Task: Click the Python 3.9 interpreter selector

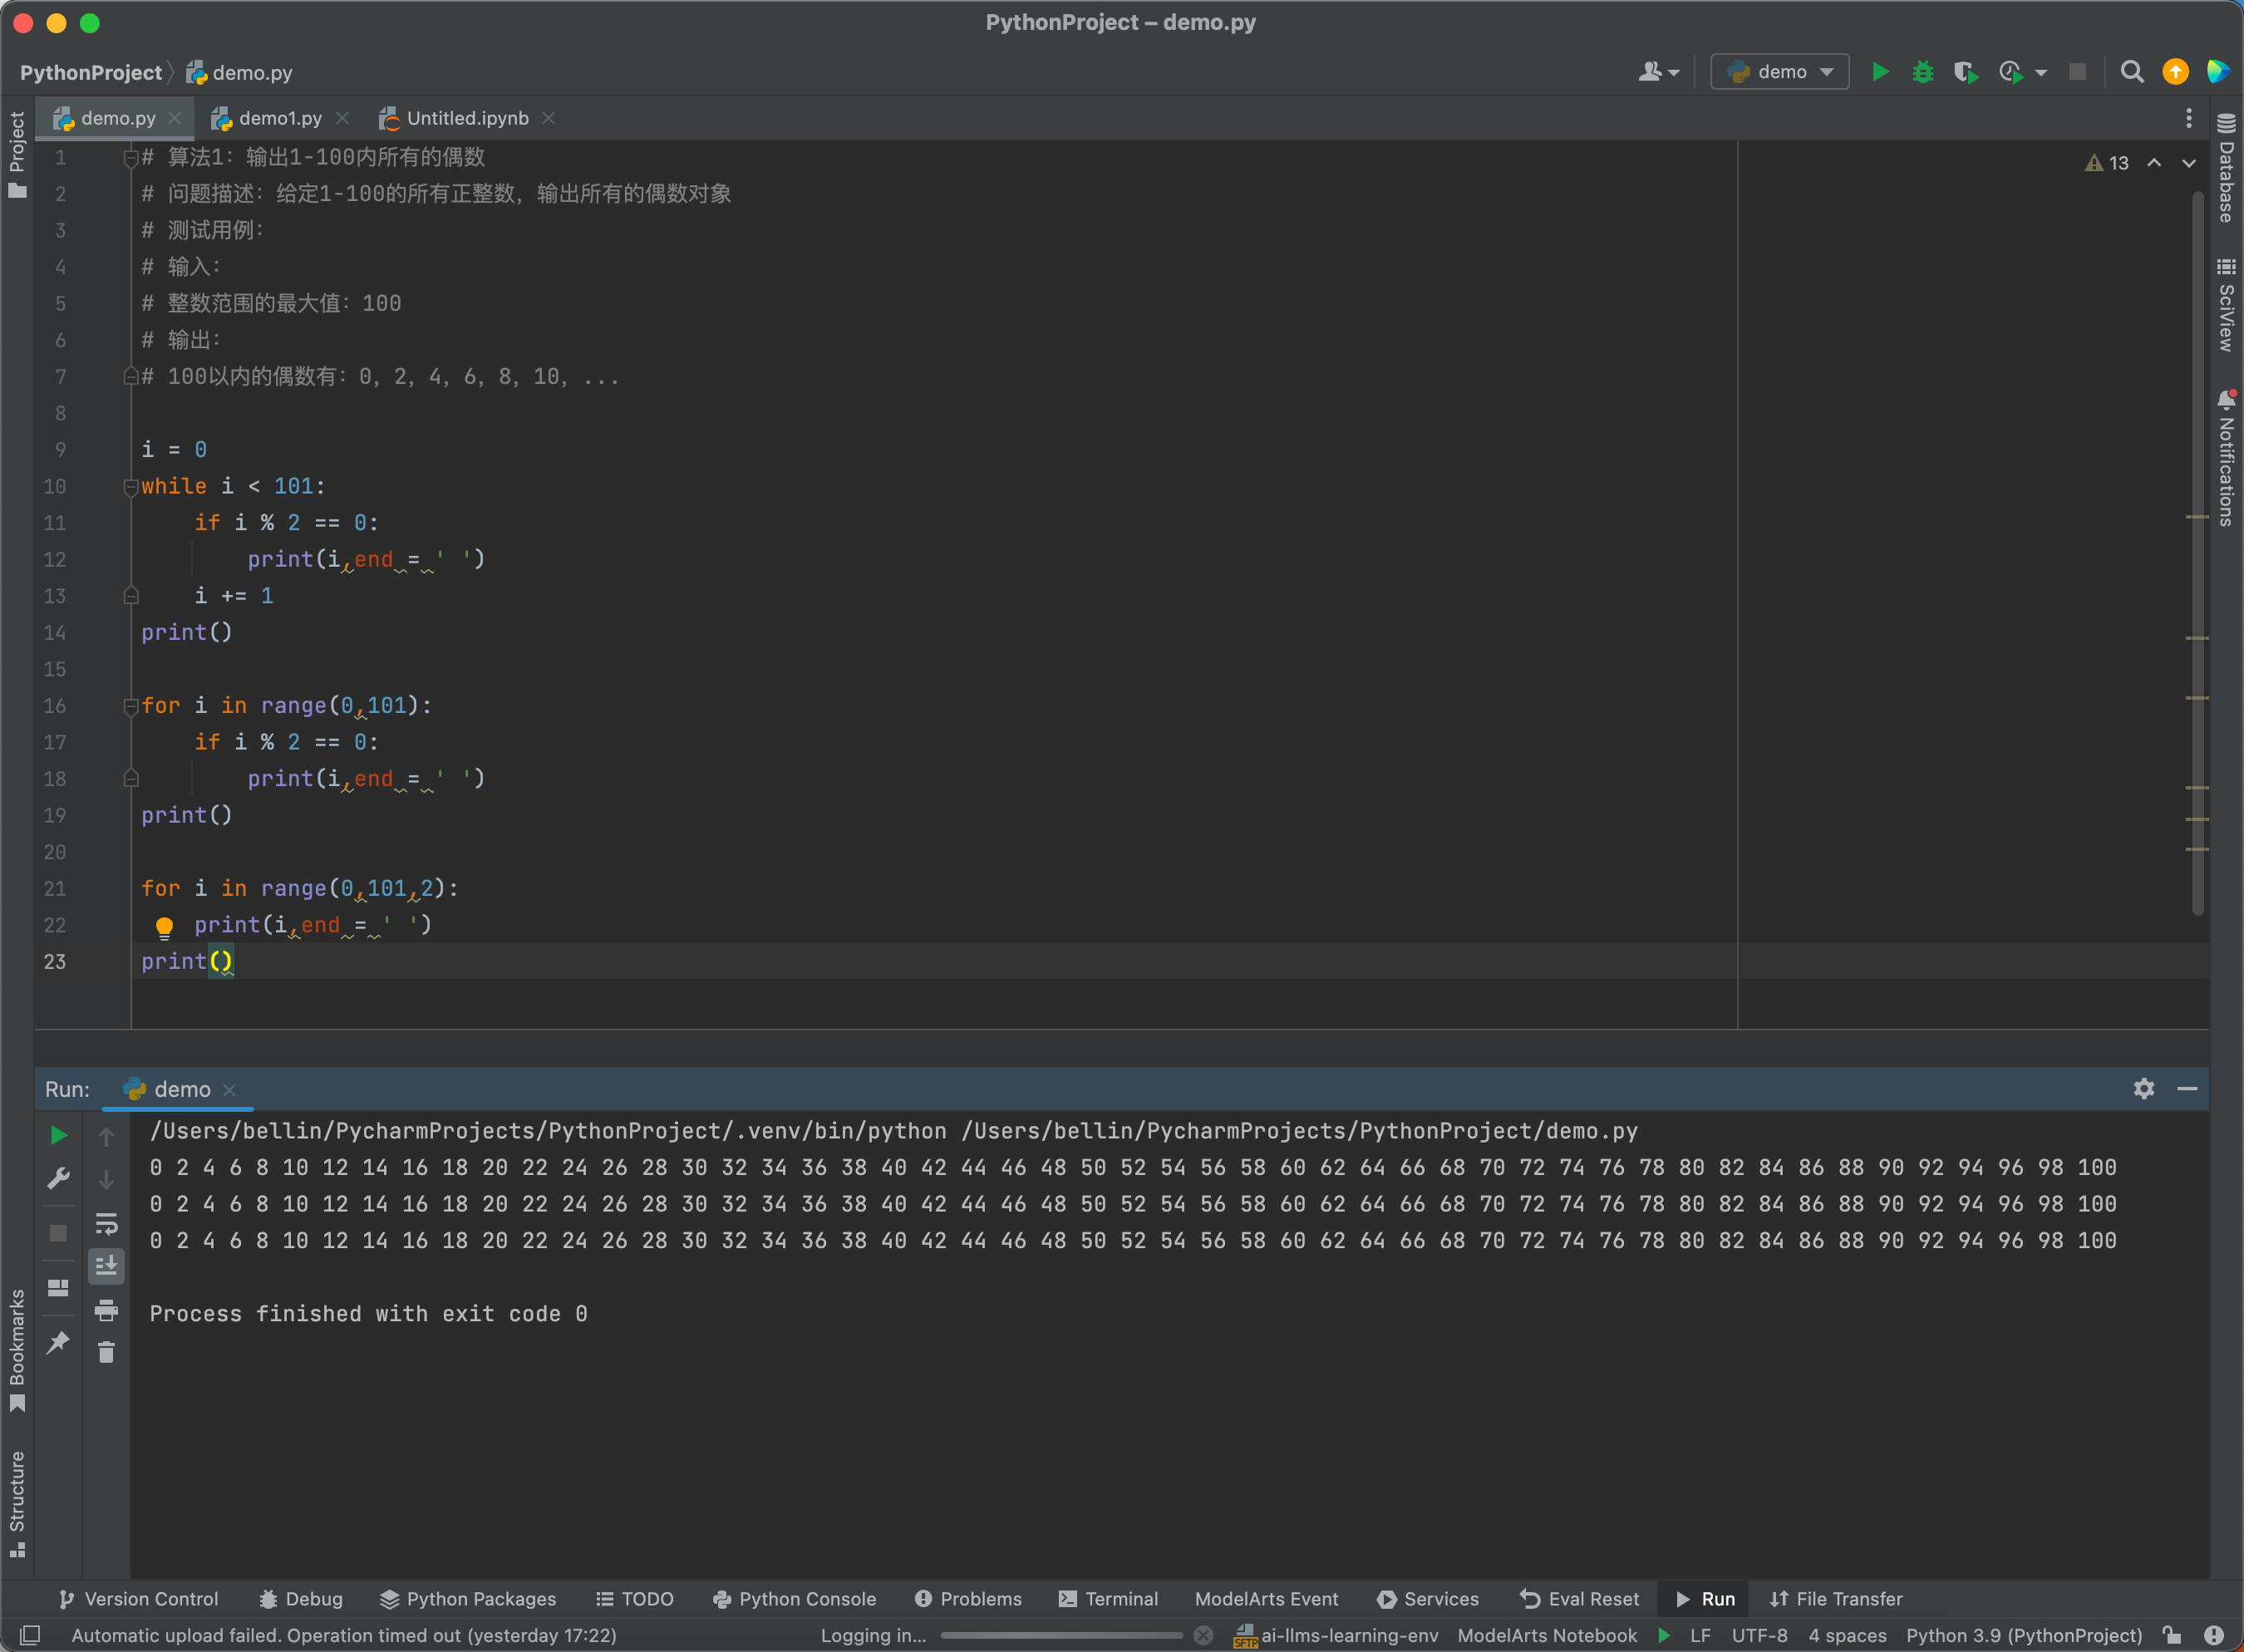Action: point(2024,1636)
